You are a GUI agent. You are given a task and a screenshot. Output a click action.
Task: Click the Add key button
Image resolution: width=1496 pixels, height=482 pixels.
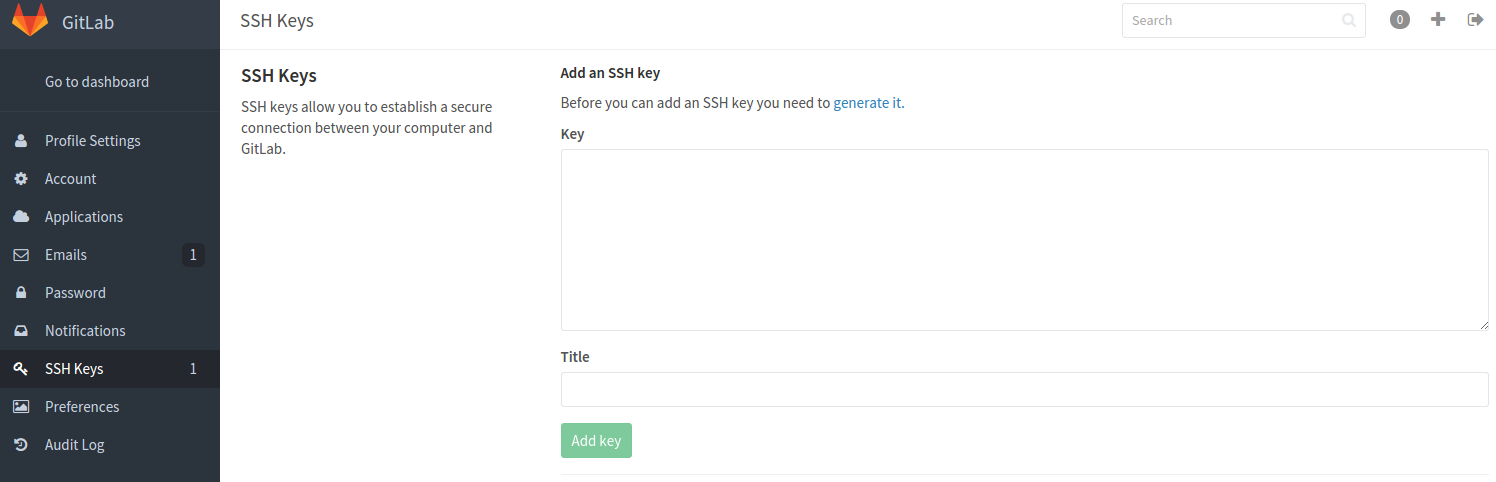596,441
